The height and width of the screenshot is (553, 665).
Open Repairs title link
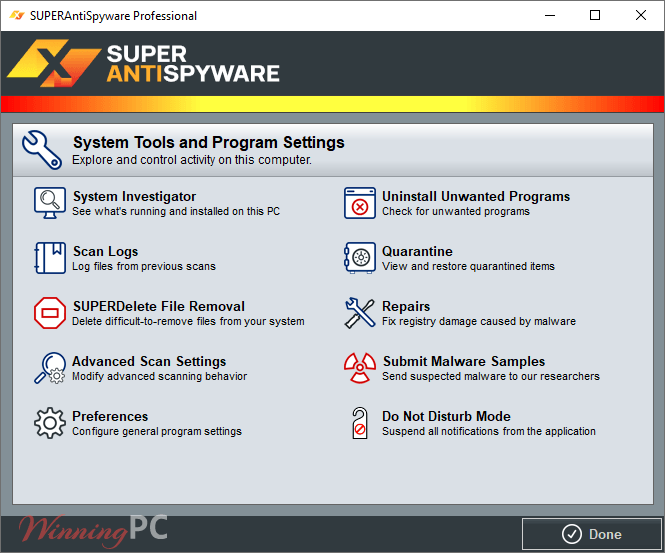pyautogui.click(x=406, y=306)
